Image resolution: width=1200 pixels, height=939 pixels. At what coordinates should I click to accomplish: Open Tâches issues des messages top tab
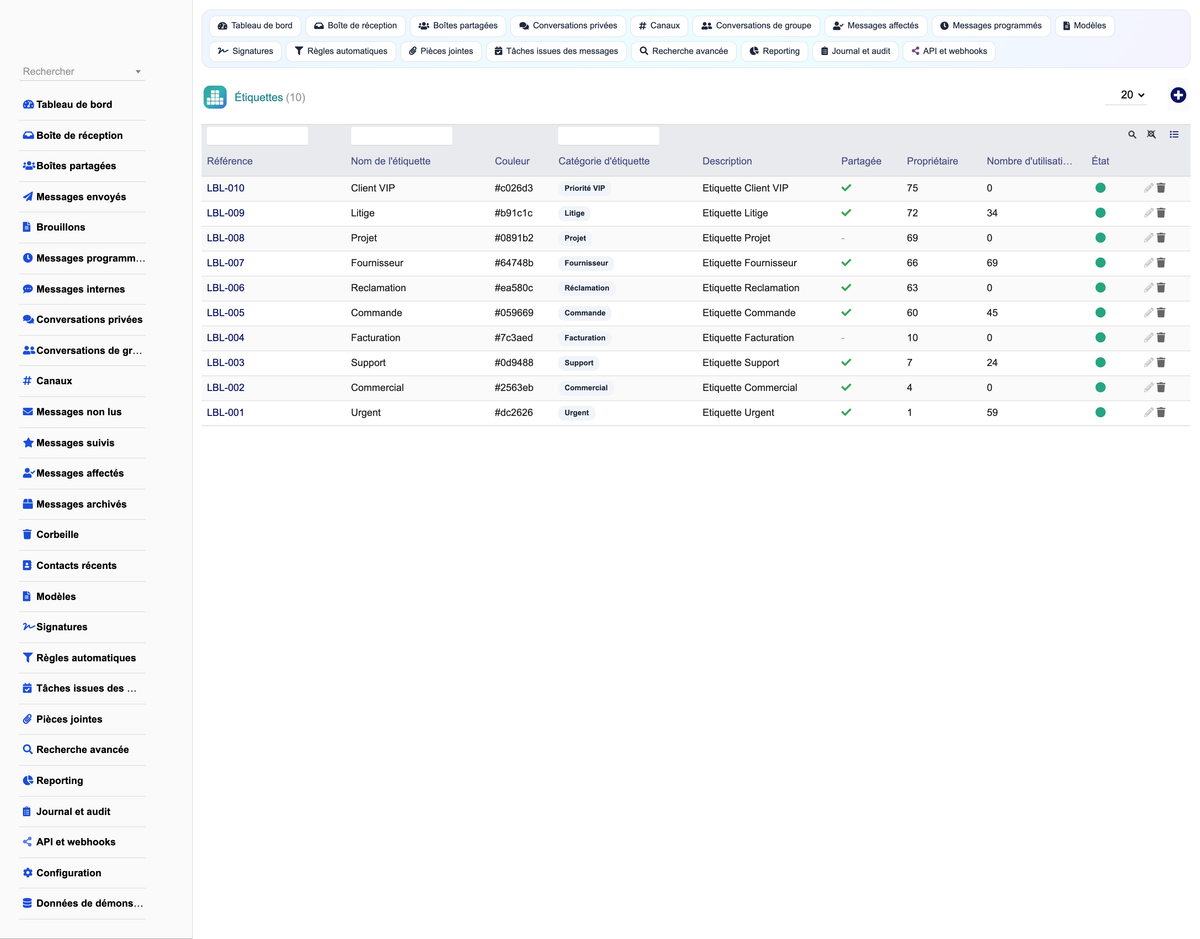(556, 51)
